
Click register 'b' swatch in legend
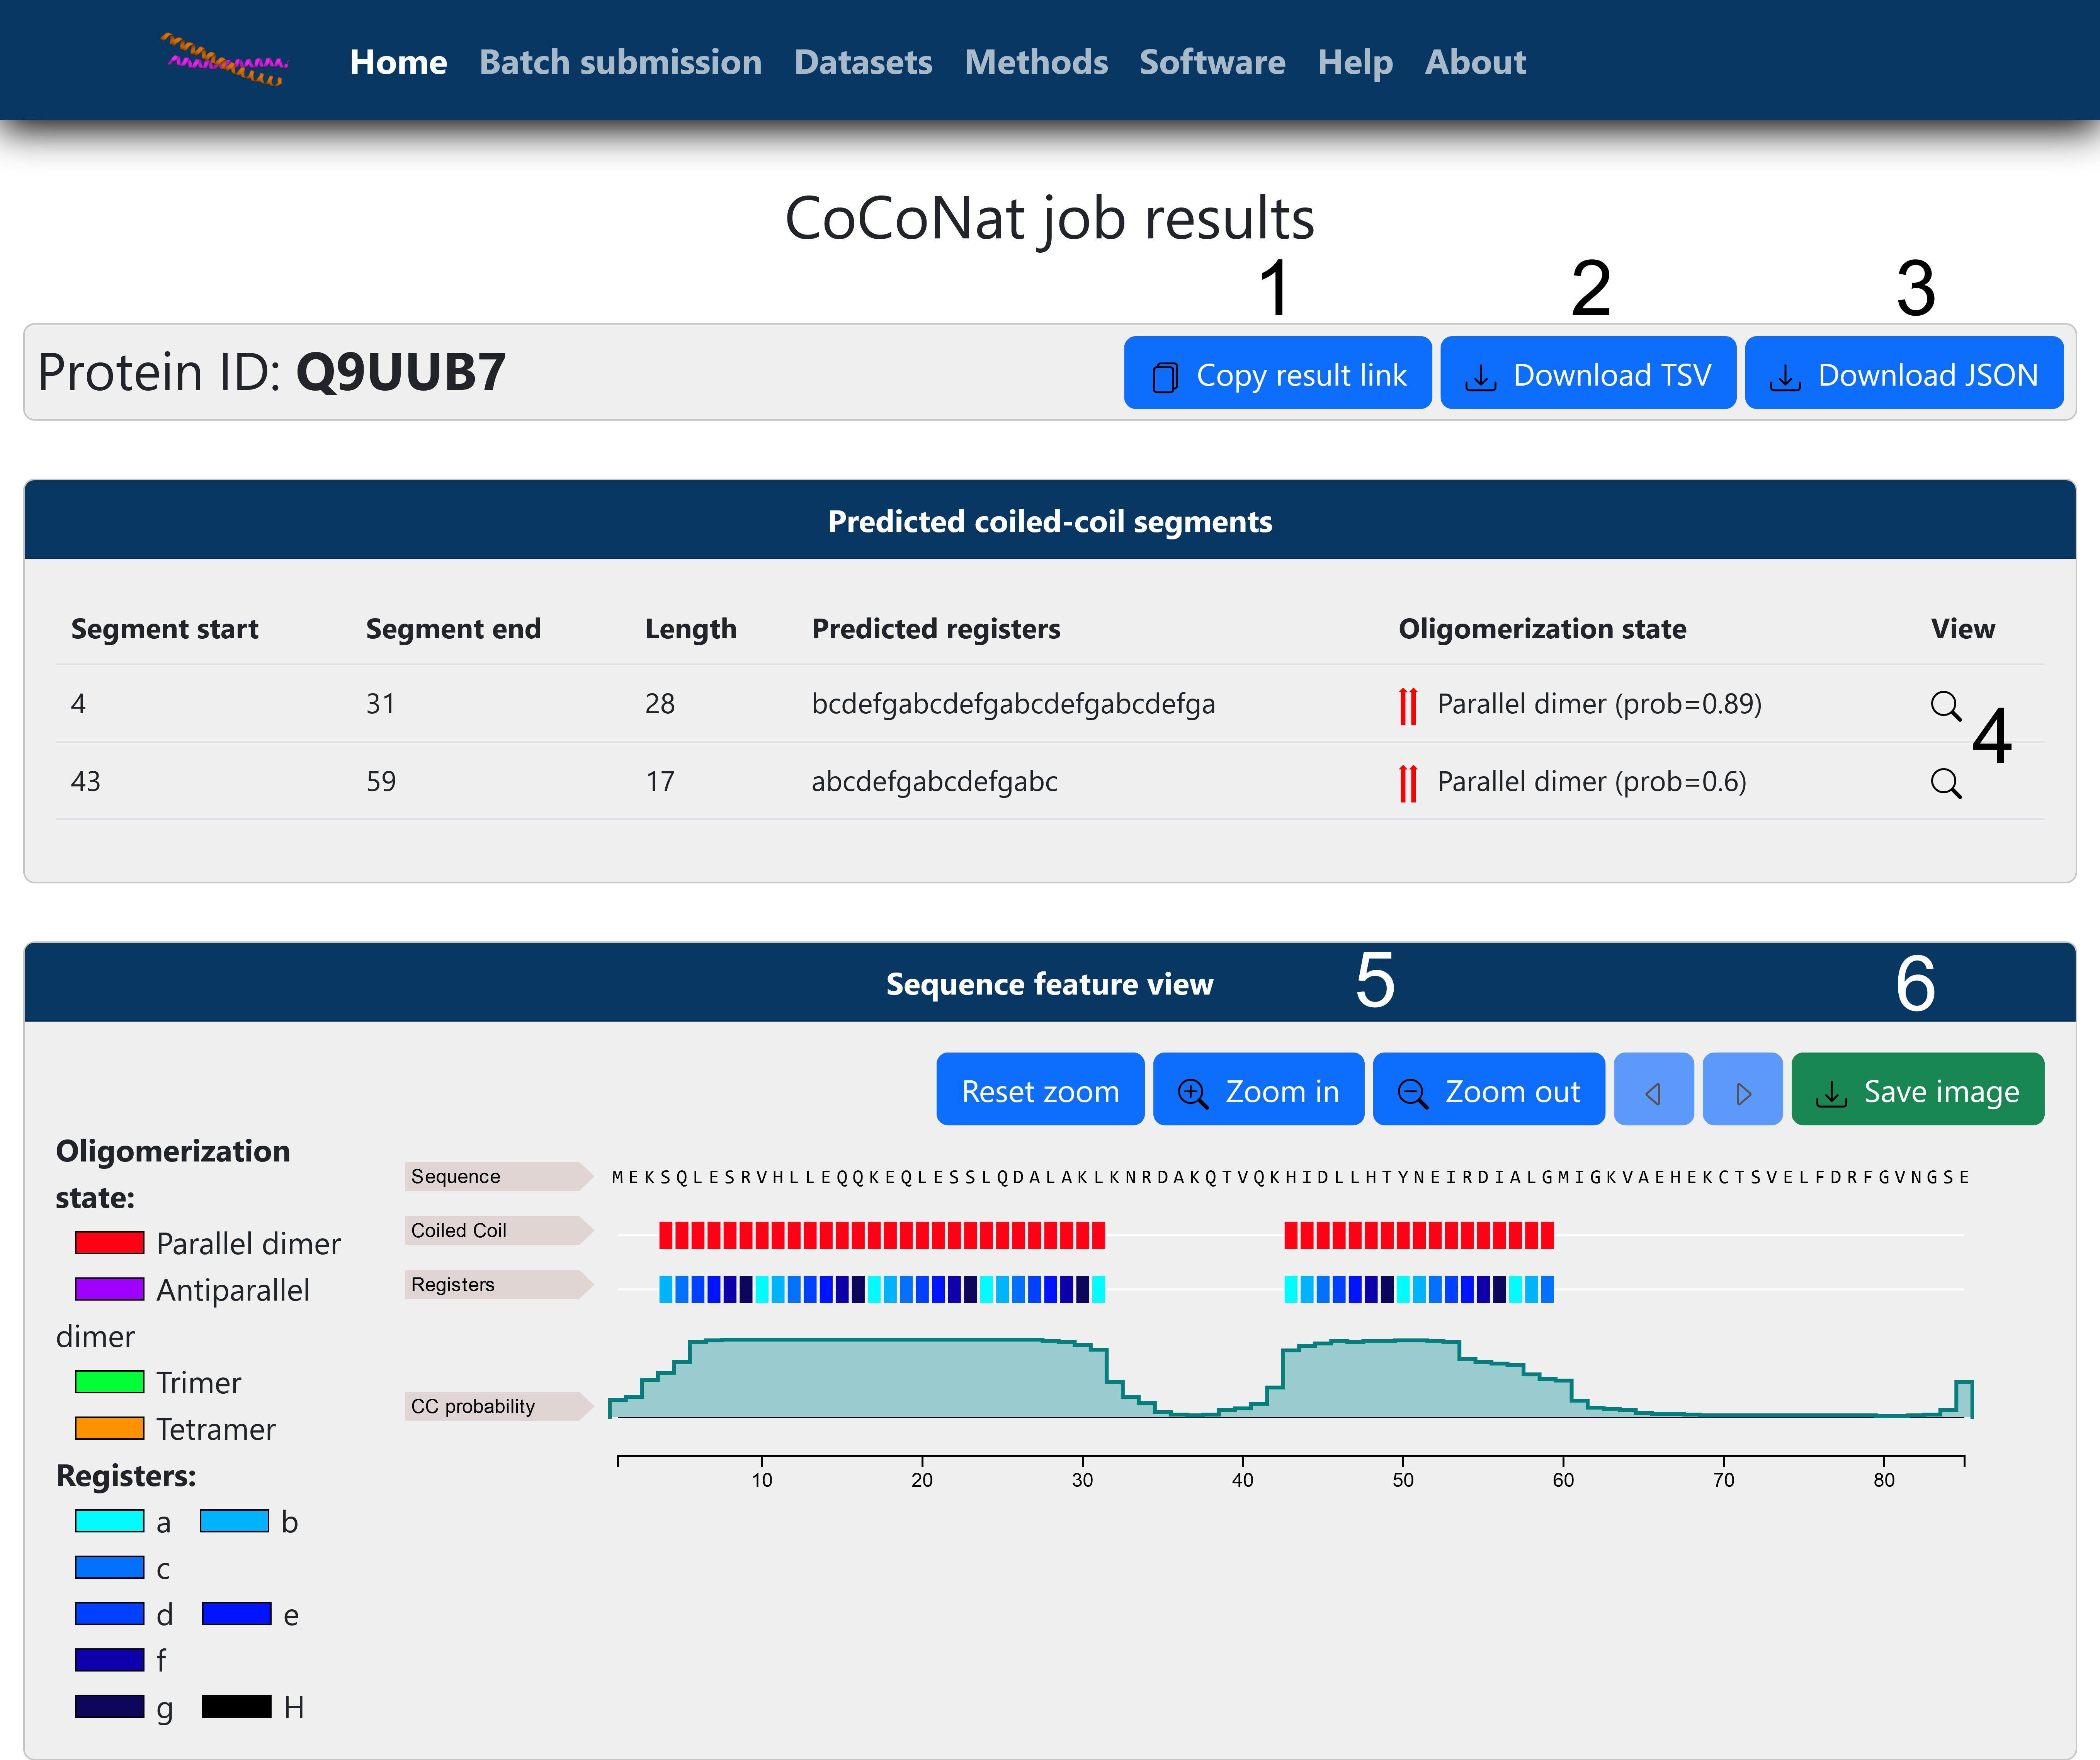pos(235,1521)
